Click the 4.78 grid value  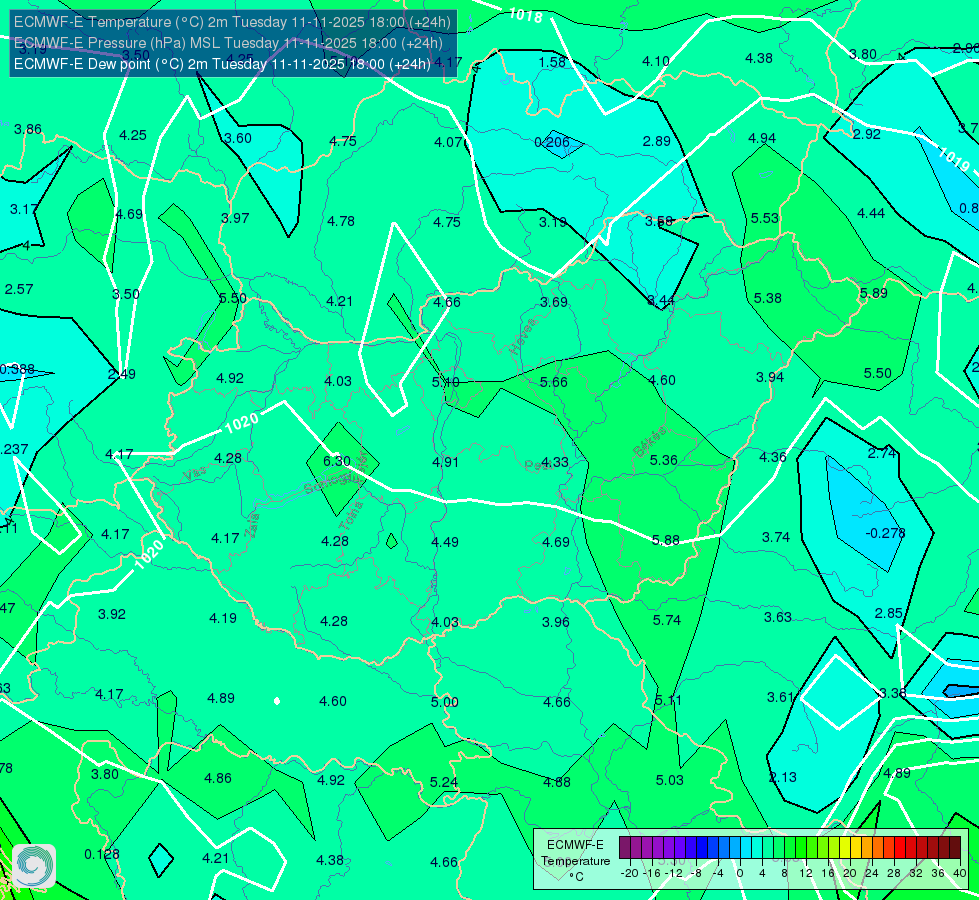pyautogui.click(x=341, y=221)
